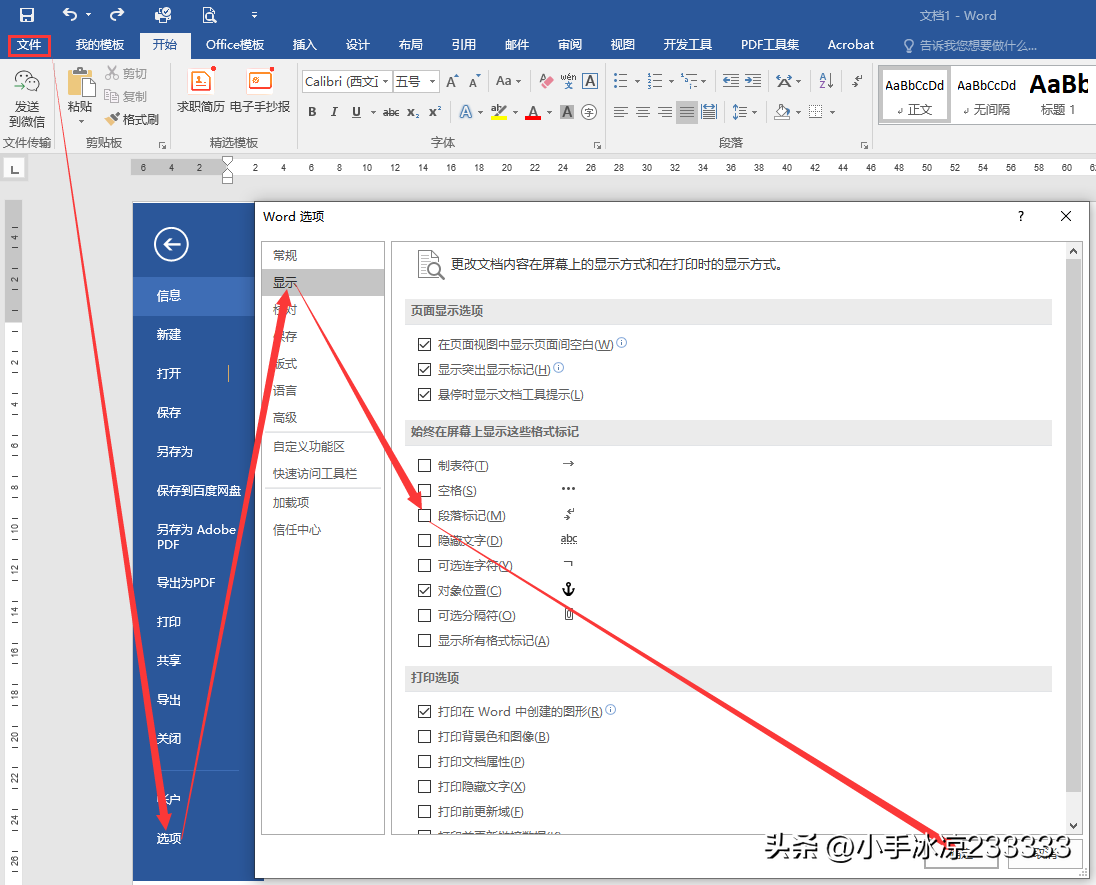The image size is (1096, 885).
Task: Click the back arrow in File menu
Action: click(x=171, y=245)
